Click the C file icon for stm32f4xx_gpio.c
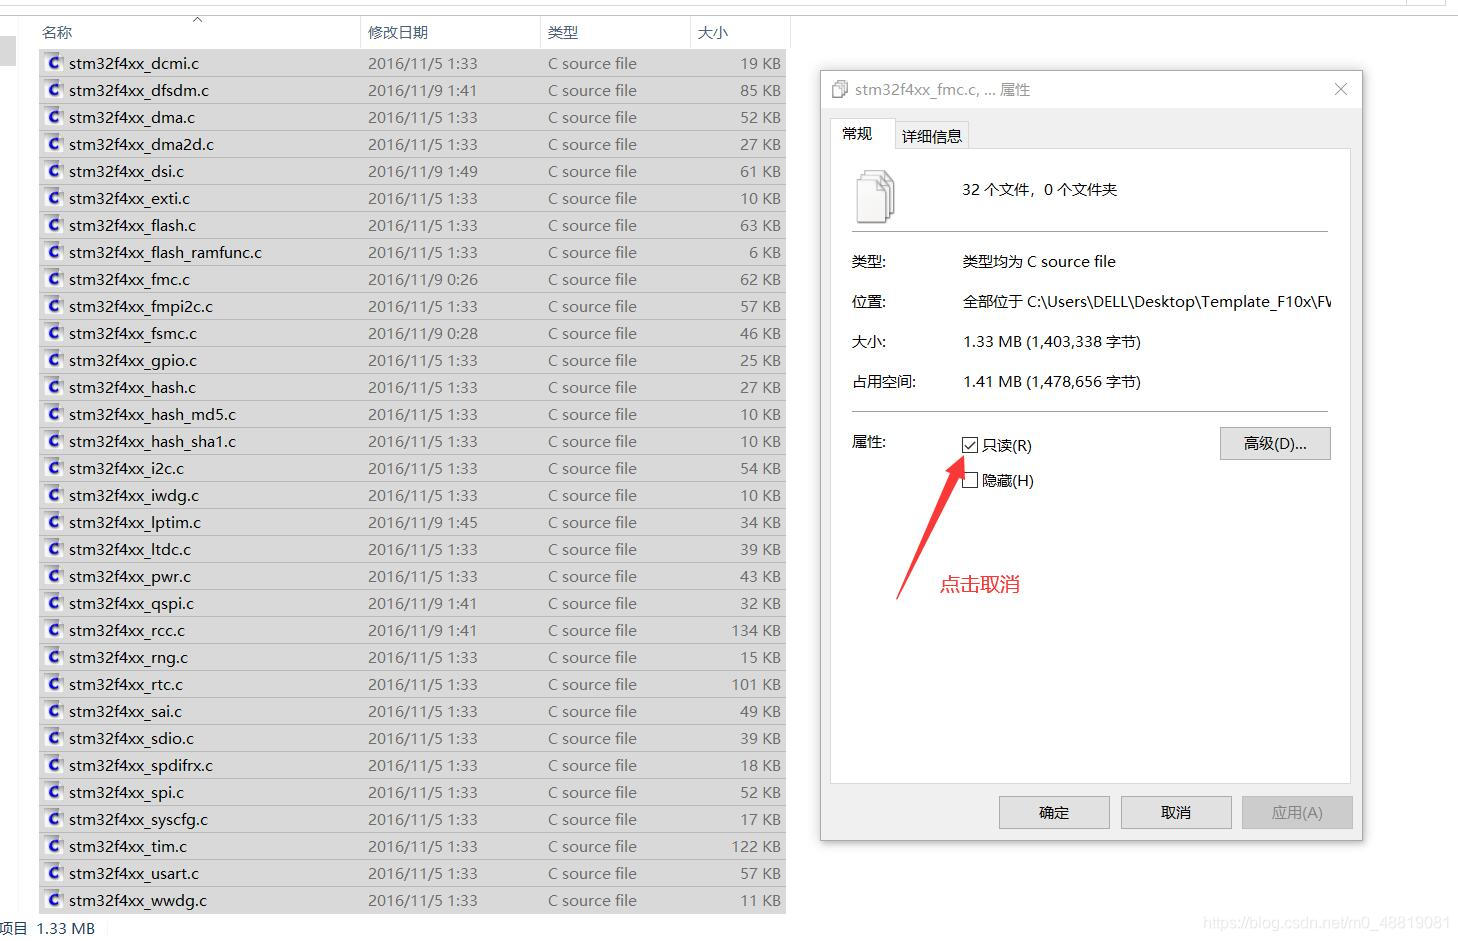Screen dimensions: 1458x941 [54, 359]
